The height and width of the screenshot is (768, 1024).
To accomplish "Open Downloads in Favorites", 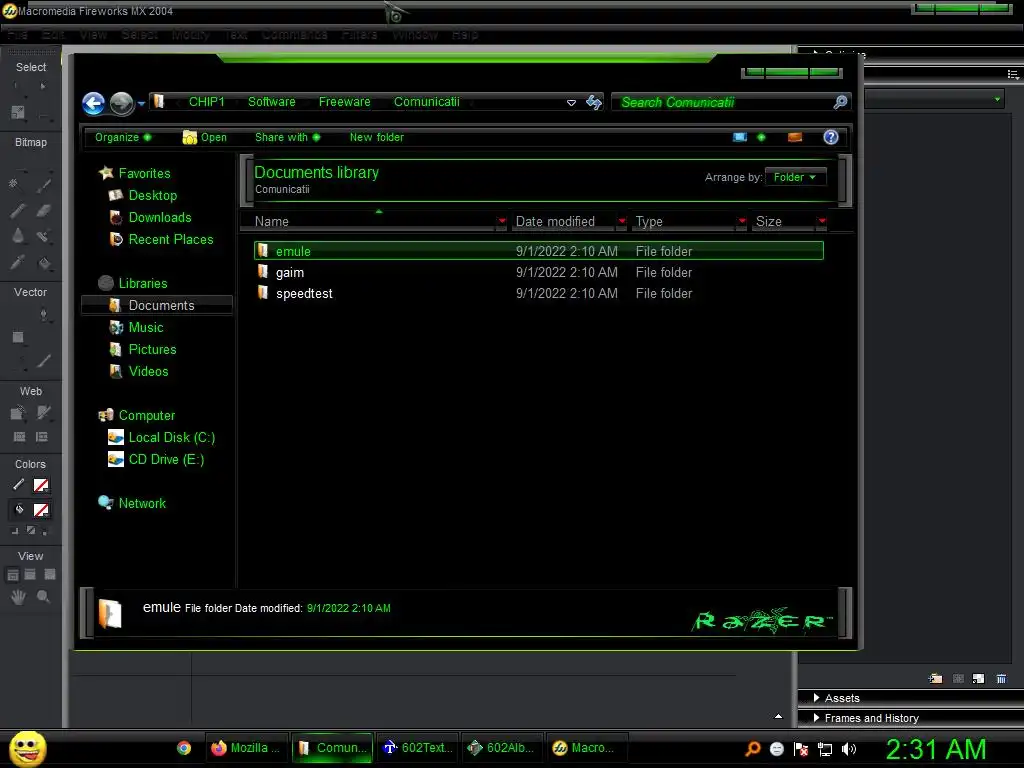I will click(160, 217).
